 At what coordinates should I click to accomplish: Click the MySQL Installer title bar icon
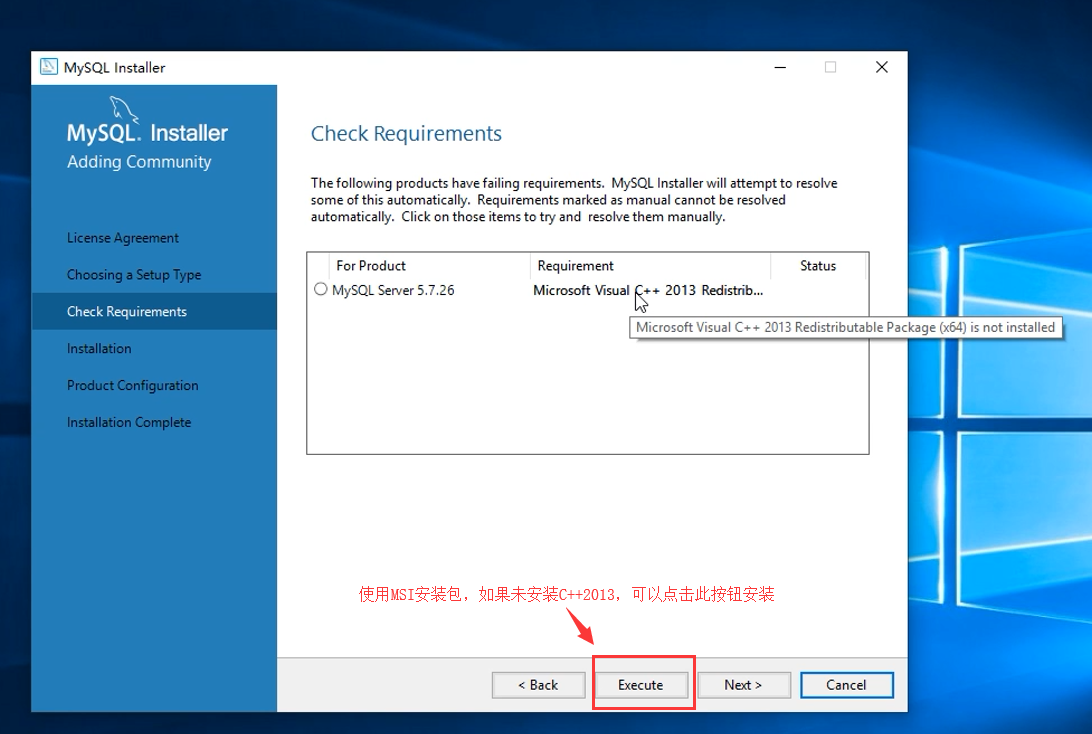click(x=49, y=67)
